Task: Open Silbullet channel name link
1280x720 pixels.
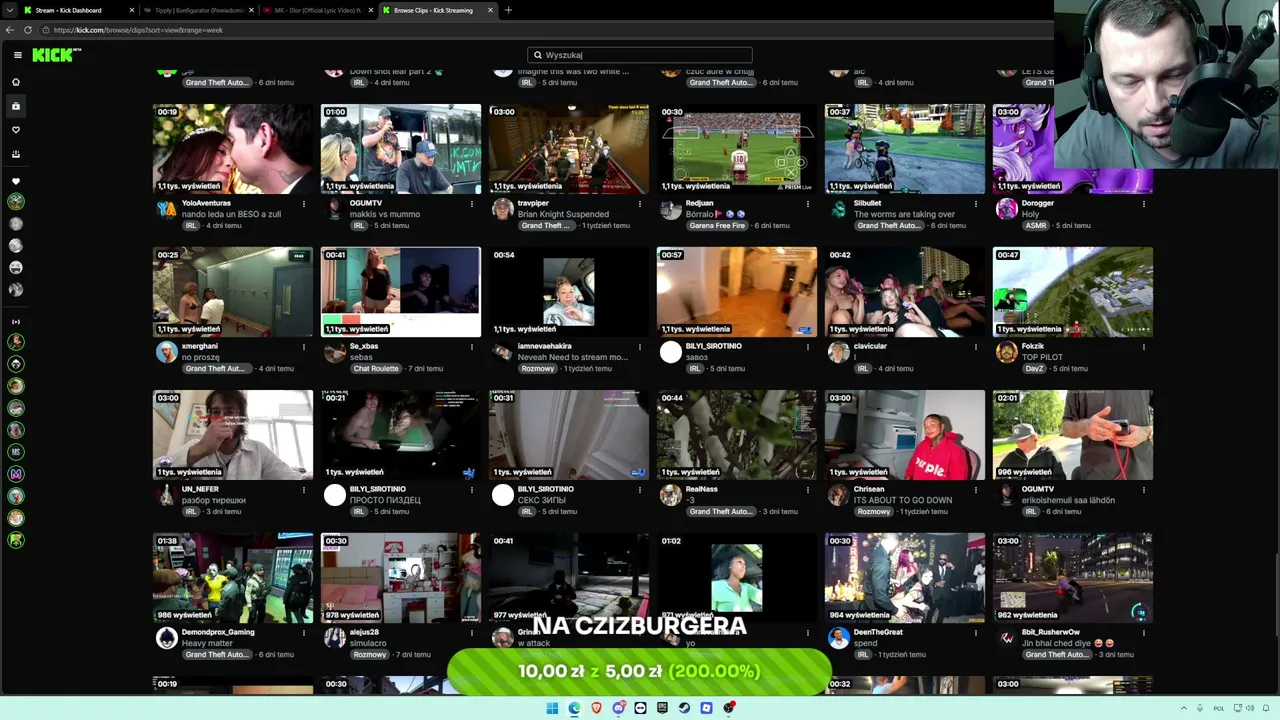Action: coord(868,203)
